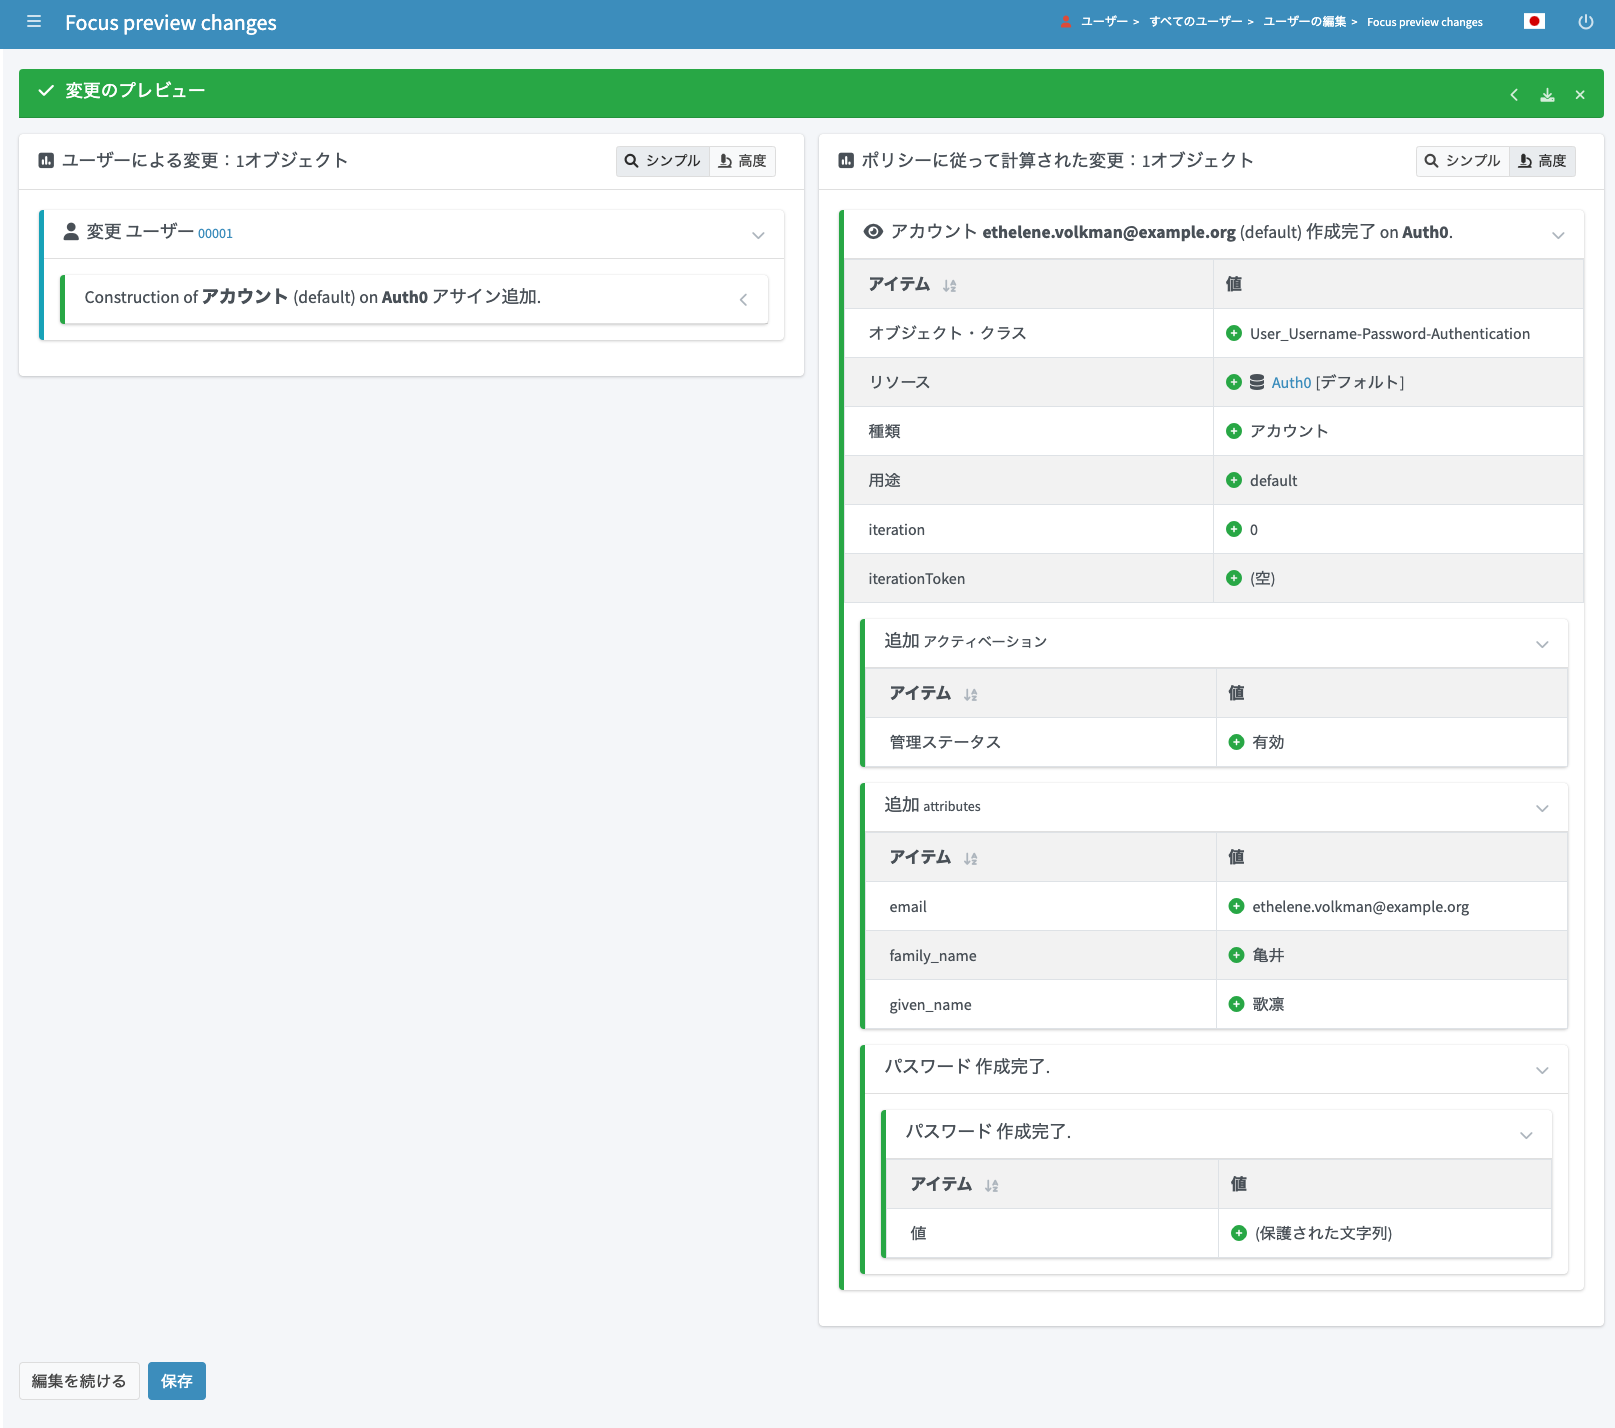The image size is (1615, 1428).
Task: Collapse the 追加 attributes section
Action: [1542, 808]
